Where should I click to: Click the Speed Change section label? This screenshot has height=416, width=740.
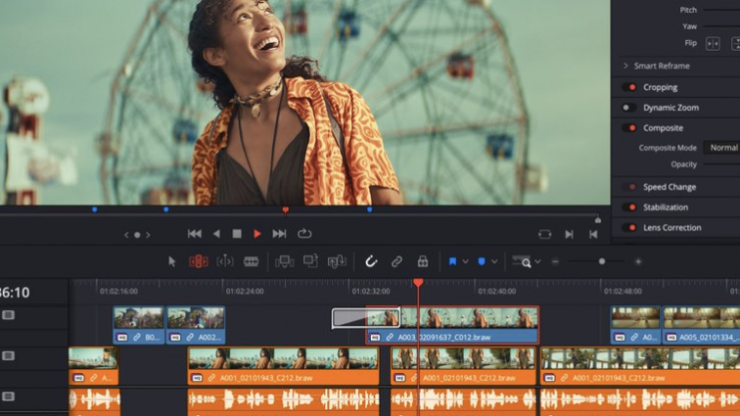[x=669, y=187]
